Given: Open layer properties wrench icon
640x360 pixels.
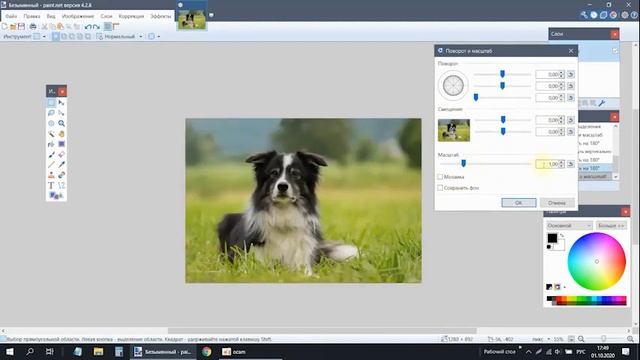Looking at the screenshot, I should pyautogui.click(x=602, y=103).
